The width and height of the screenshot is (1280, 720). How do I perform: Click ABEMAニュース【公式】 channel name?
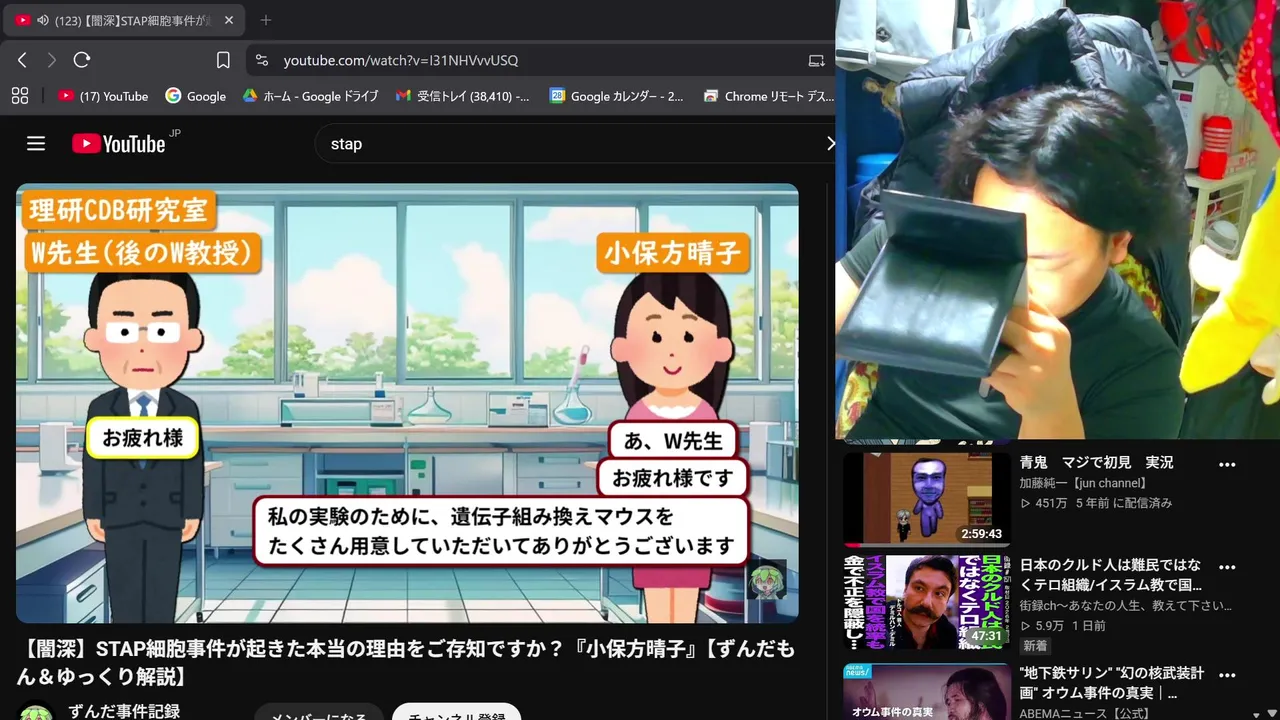[1086, 713]
